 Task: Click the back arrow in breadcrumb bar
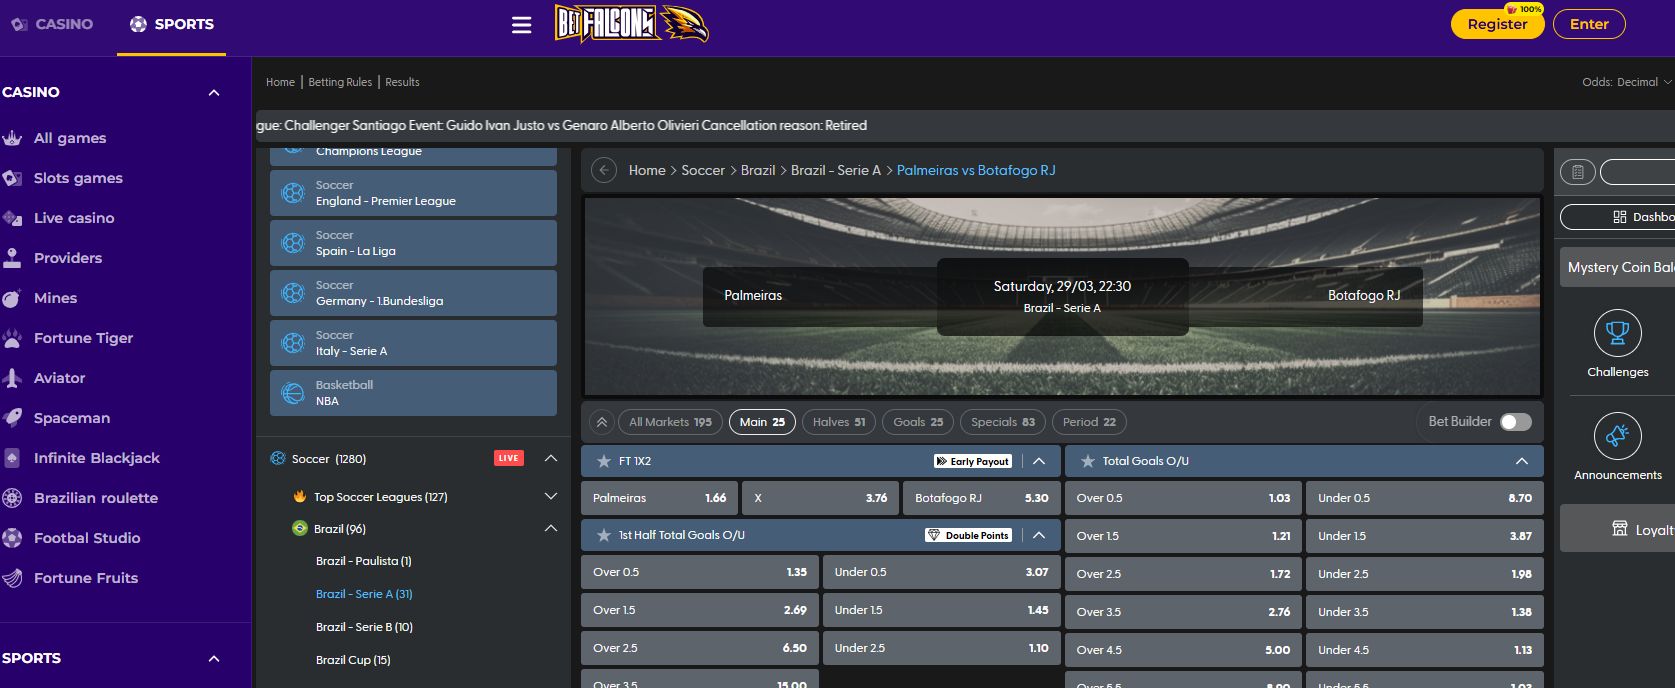tap(604, 171)
